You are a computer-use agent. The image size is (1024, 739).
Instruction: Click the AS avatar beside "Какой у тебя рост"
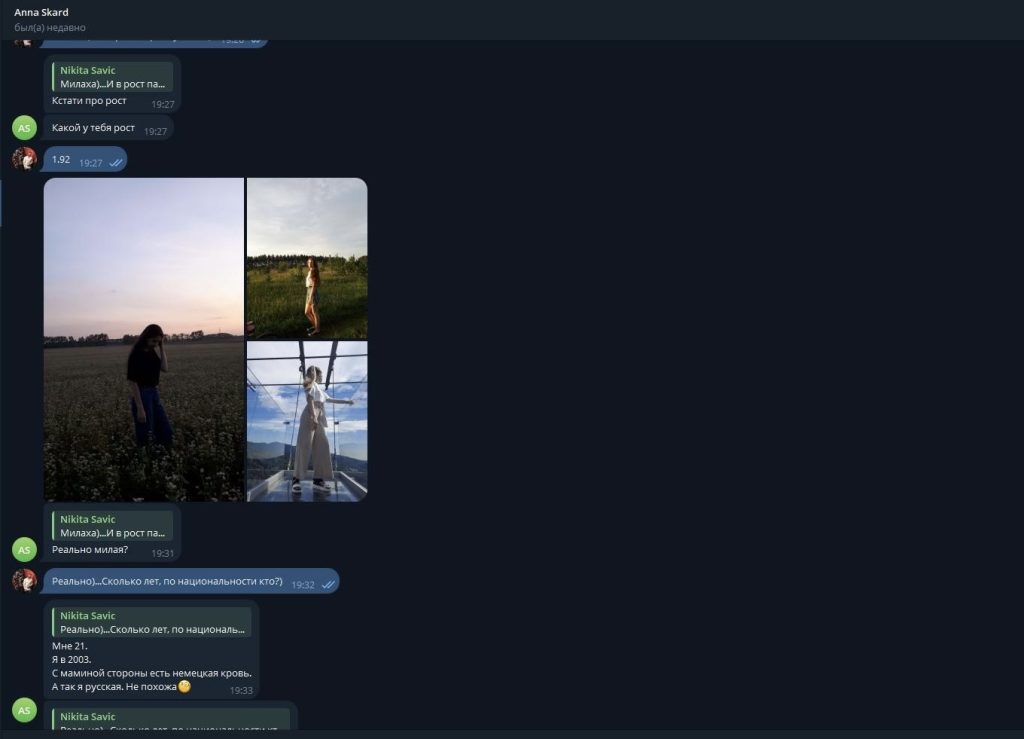click(x=24, y=128)
